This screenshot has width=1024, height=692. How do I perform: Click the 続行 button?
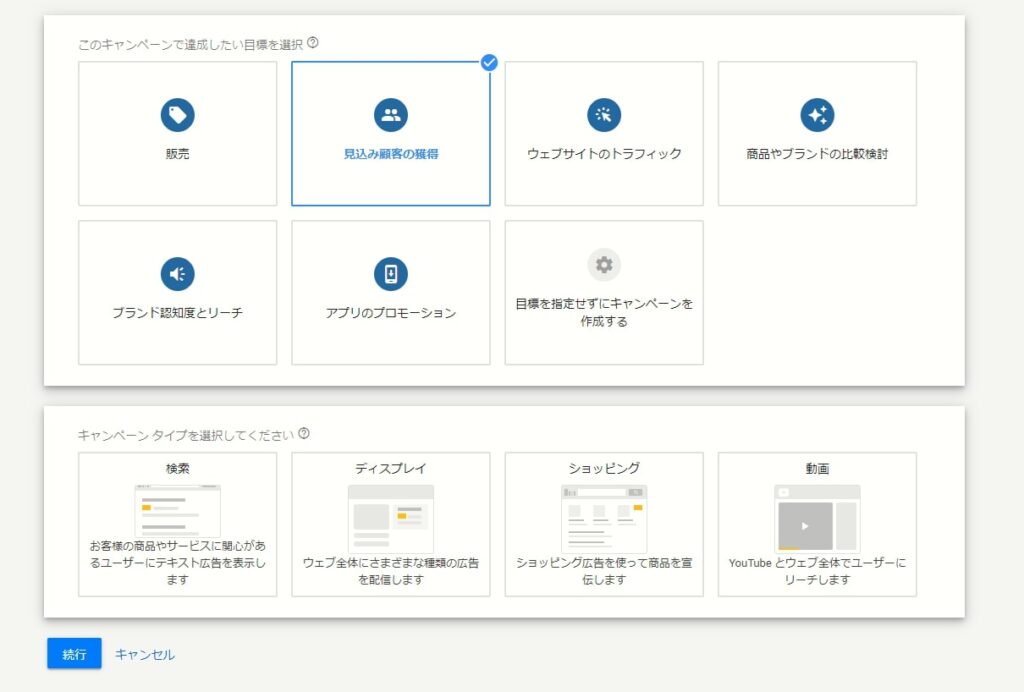(74, 653)
